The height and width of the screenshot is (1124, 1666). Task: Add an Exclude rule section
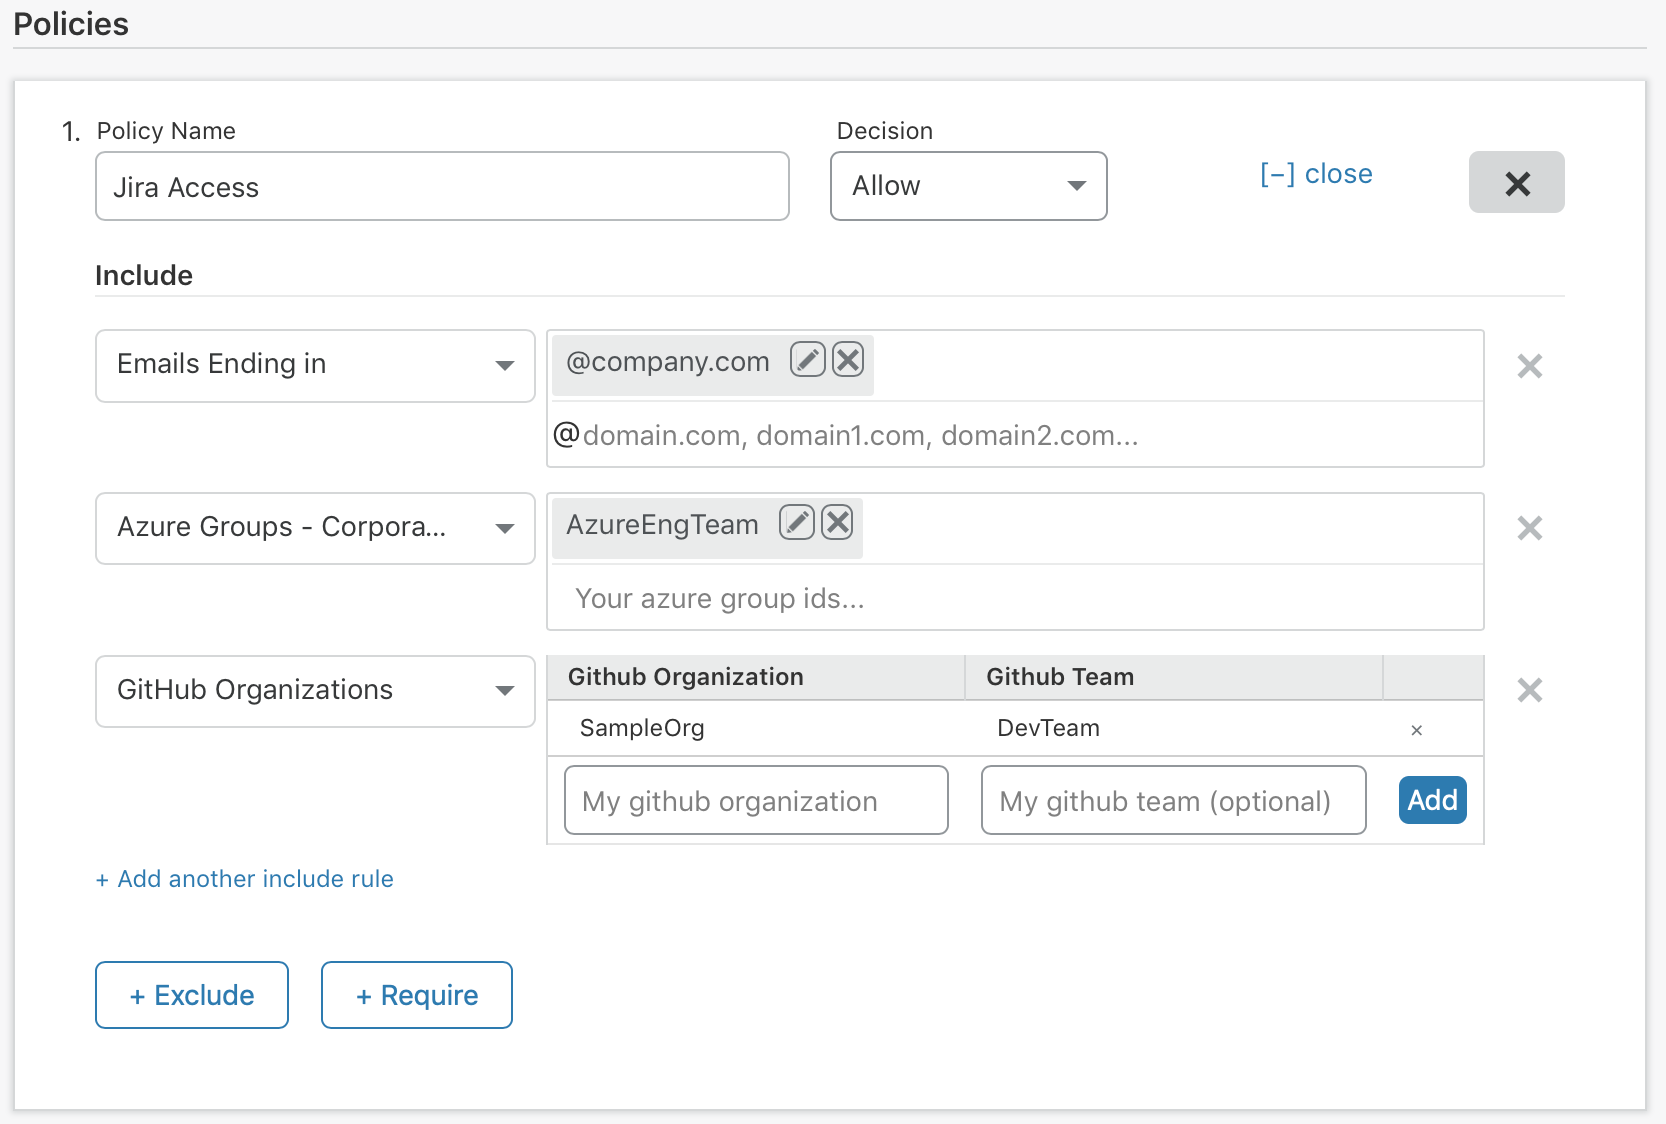pos(192,995)
